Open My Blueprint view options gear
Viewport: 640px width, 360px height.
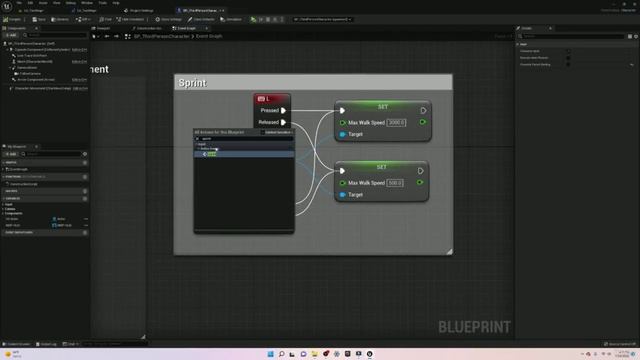coord(85,154)
